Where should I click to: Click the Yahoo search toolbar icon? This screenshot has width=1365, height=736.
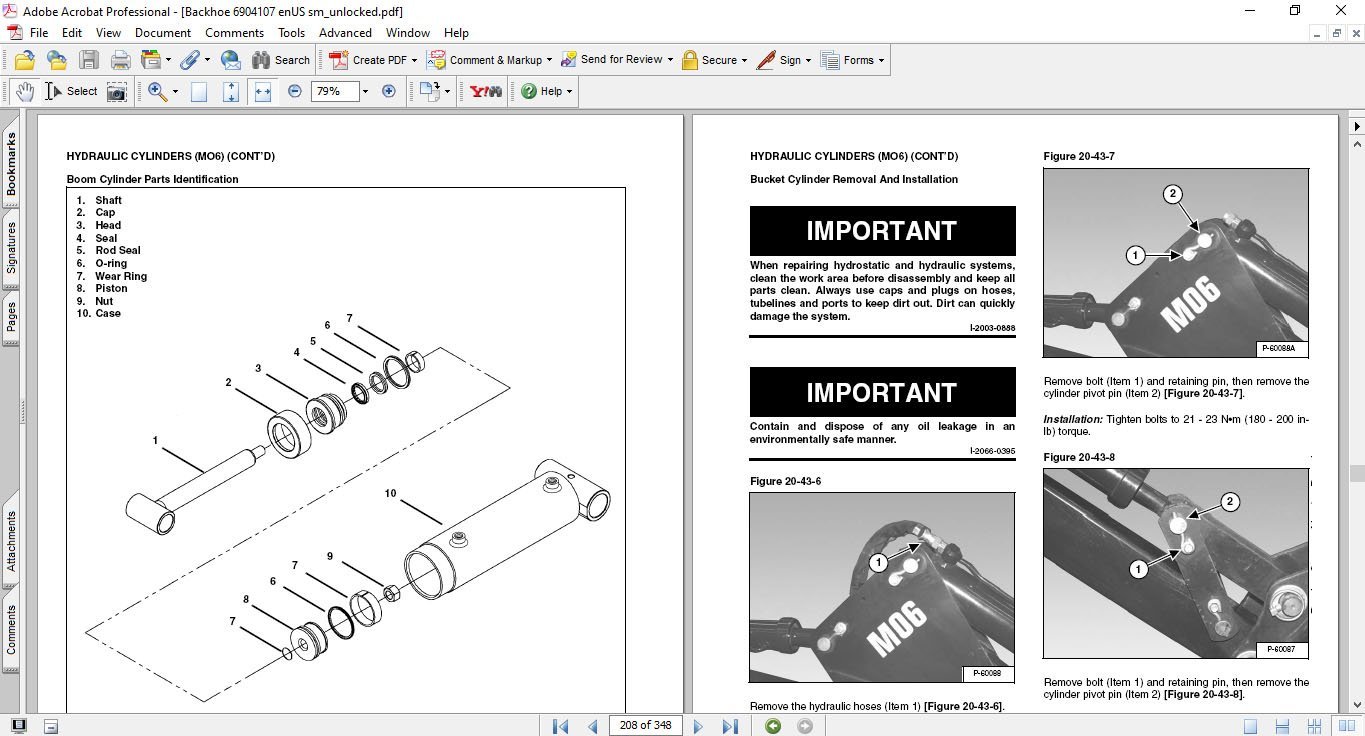click(486, 91)
